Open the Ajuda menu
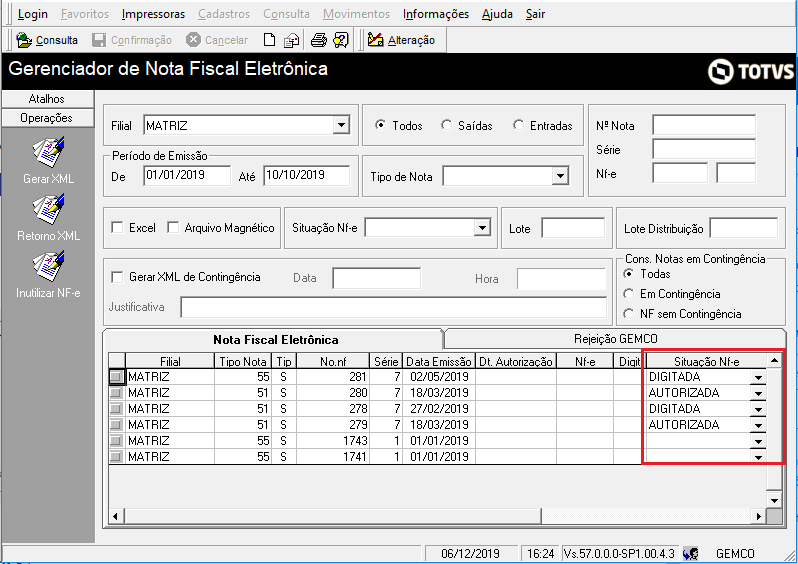Image resolution: width=798 pixels, height=564 pixels. pos(497,14)
